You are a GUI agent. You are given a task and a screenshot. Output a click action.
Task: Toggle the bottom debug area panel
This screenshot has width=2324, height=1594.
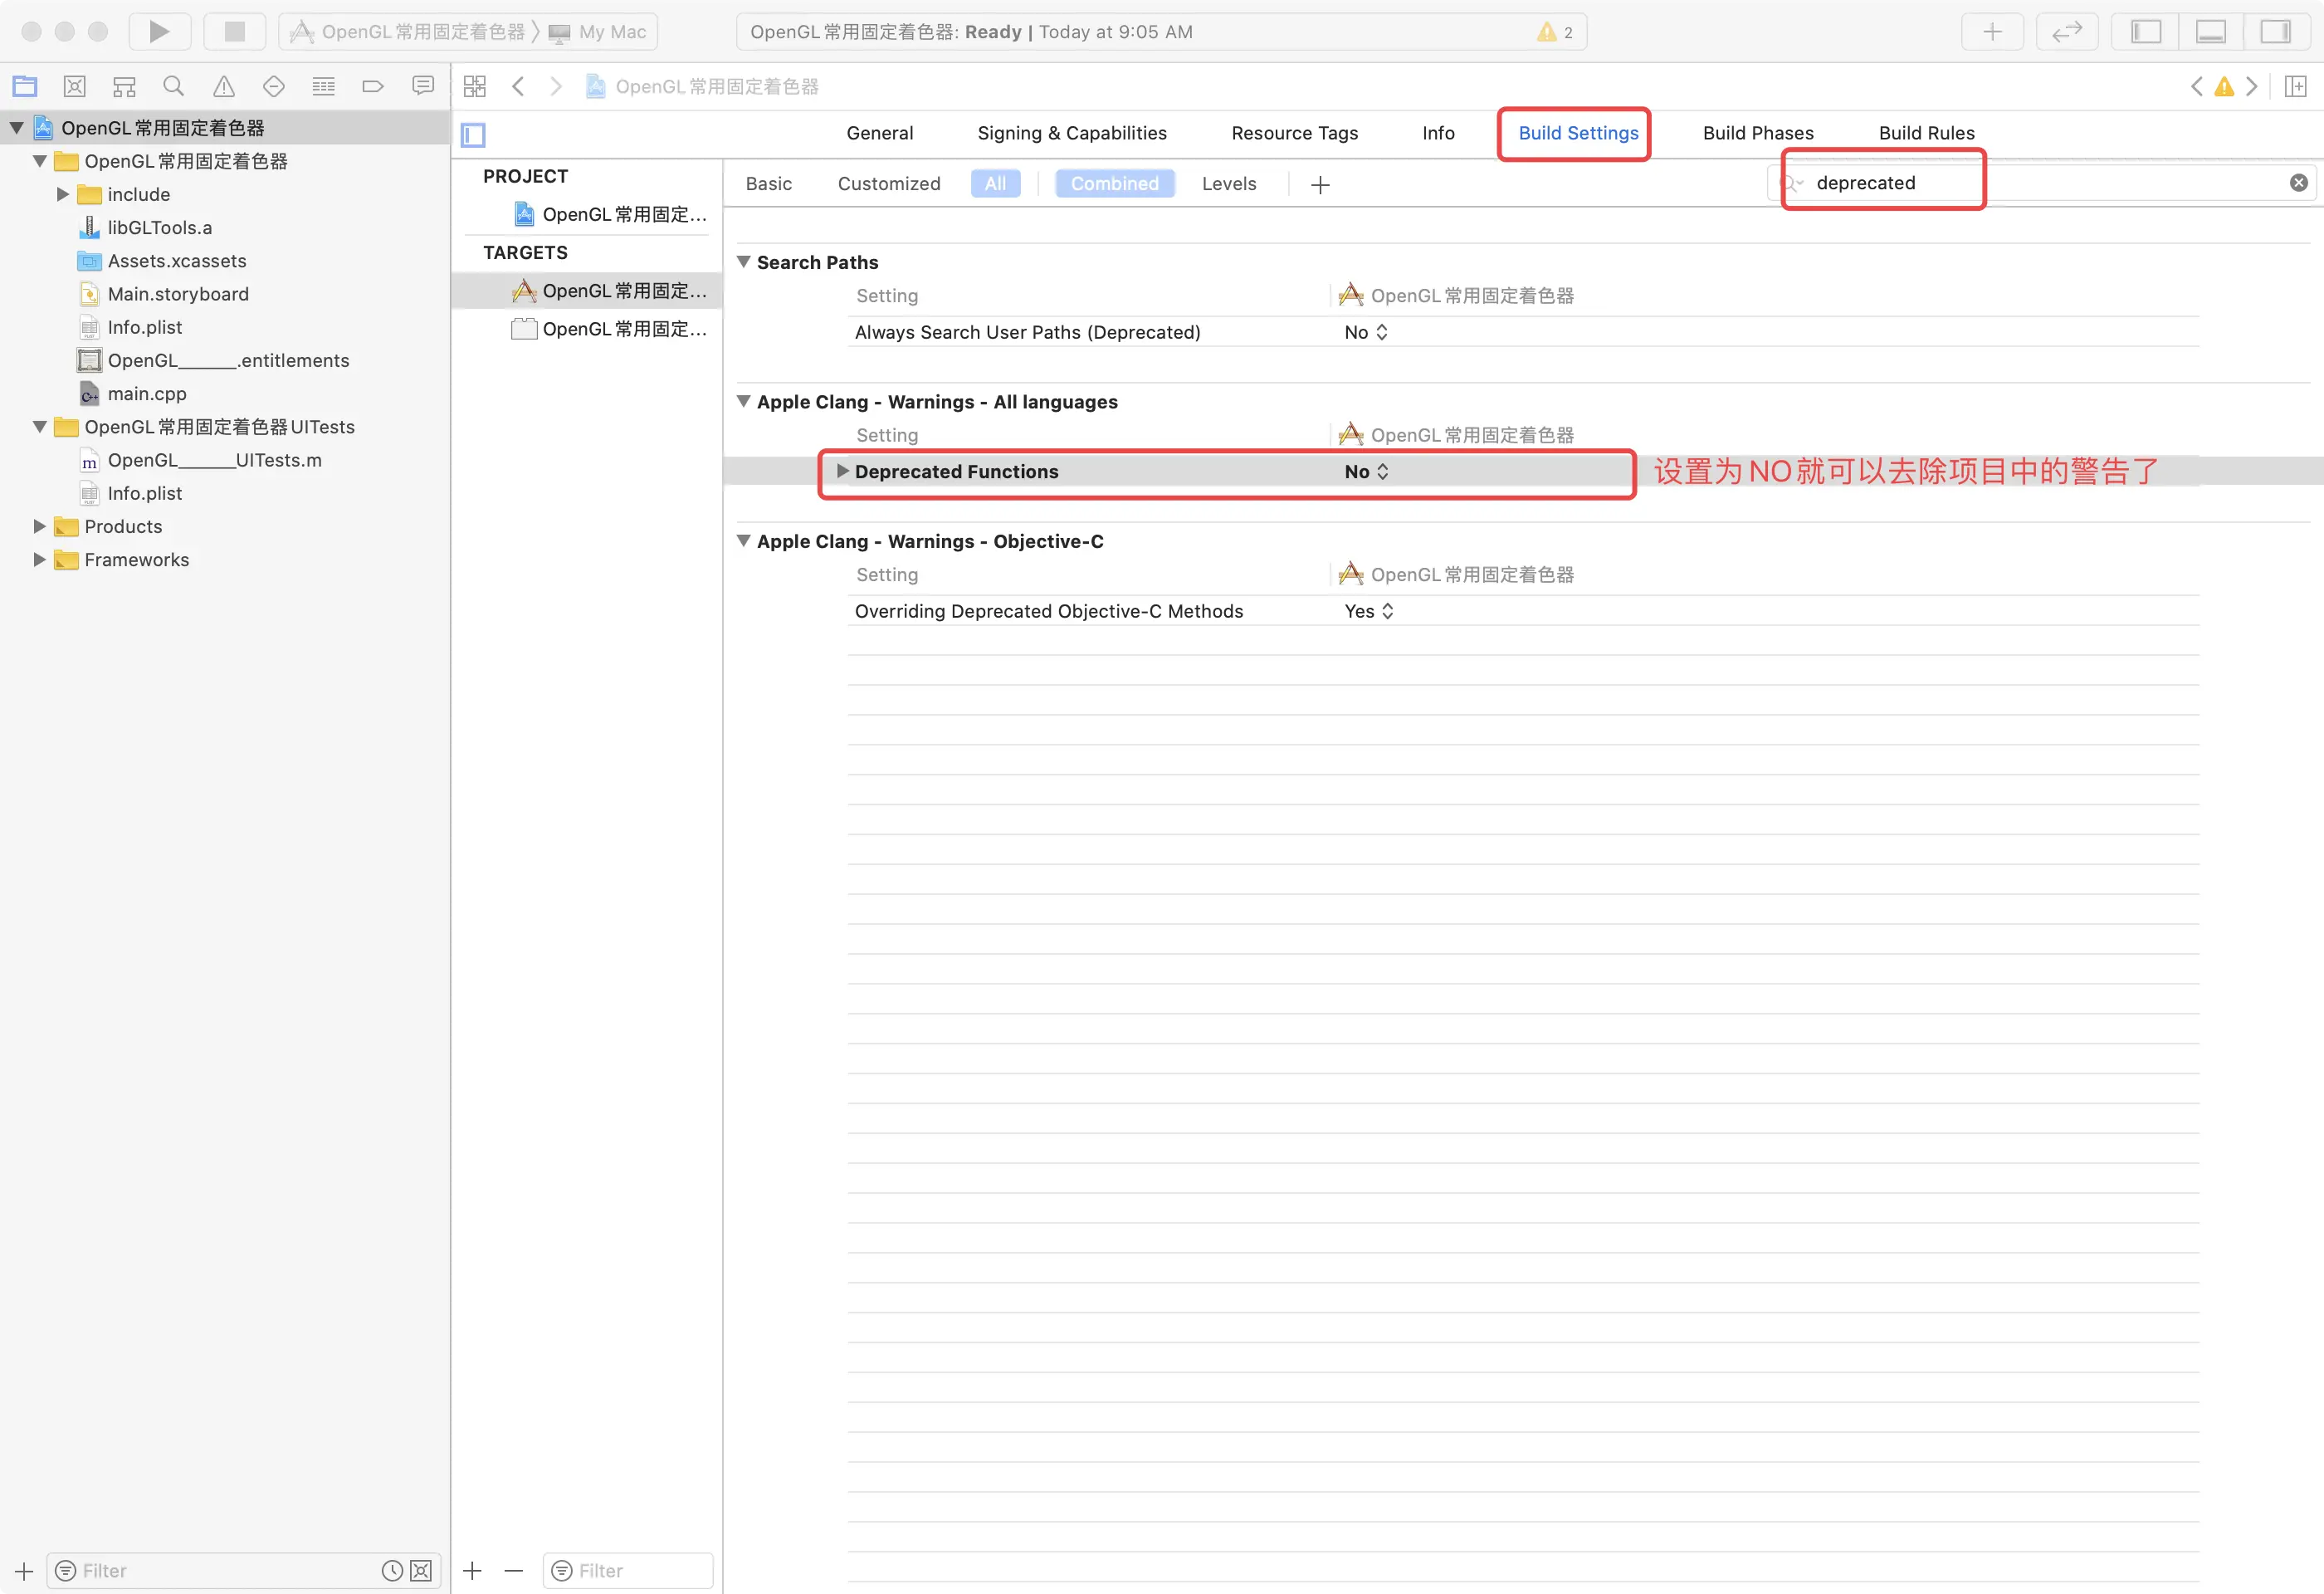coord(2210,31)
